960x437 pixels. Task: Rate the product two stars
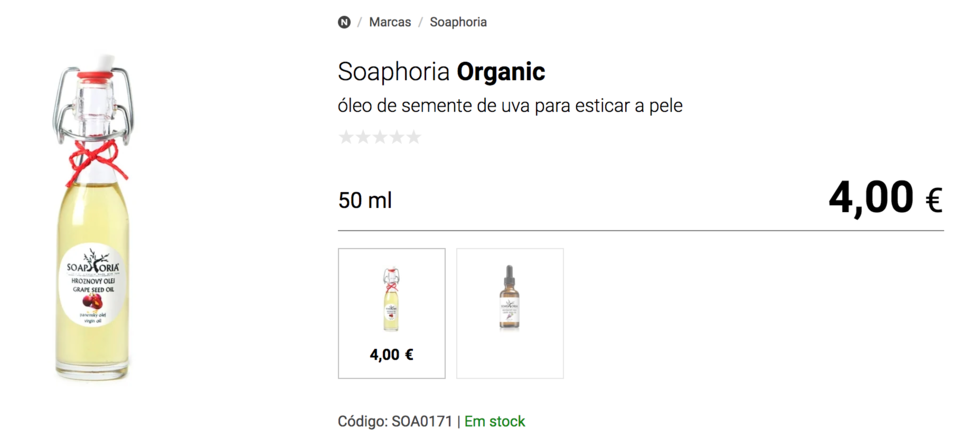coord(363,137)
